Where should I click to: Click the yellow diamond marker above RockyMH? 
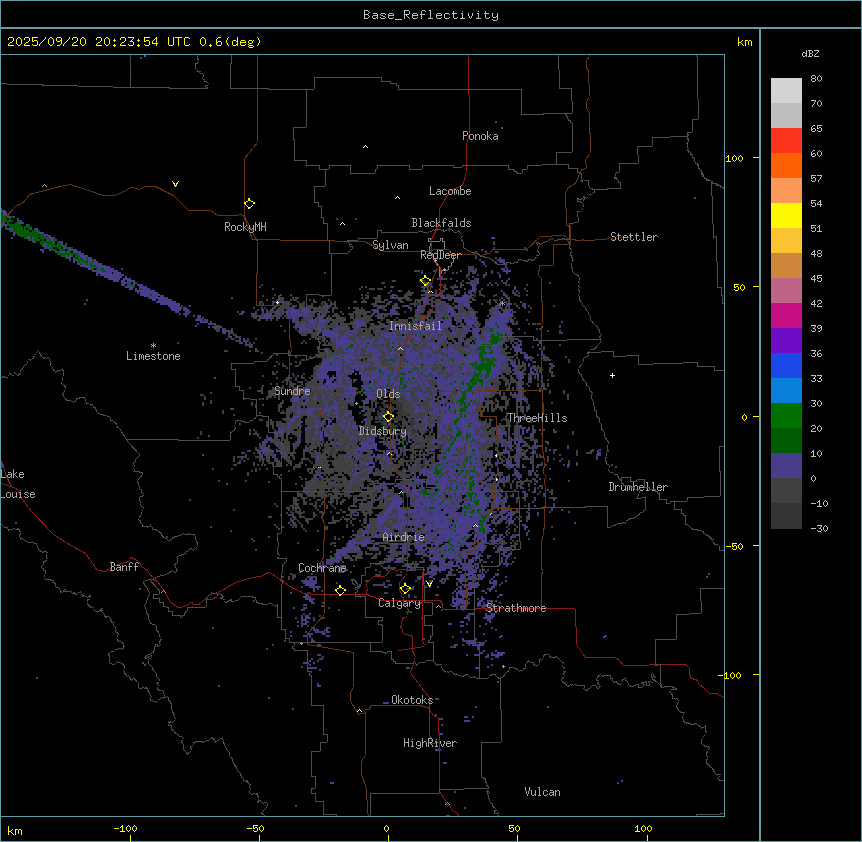tap(249, 203)
